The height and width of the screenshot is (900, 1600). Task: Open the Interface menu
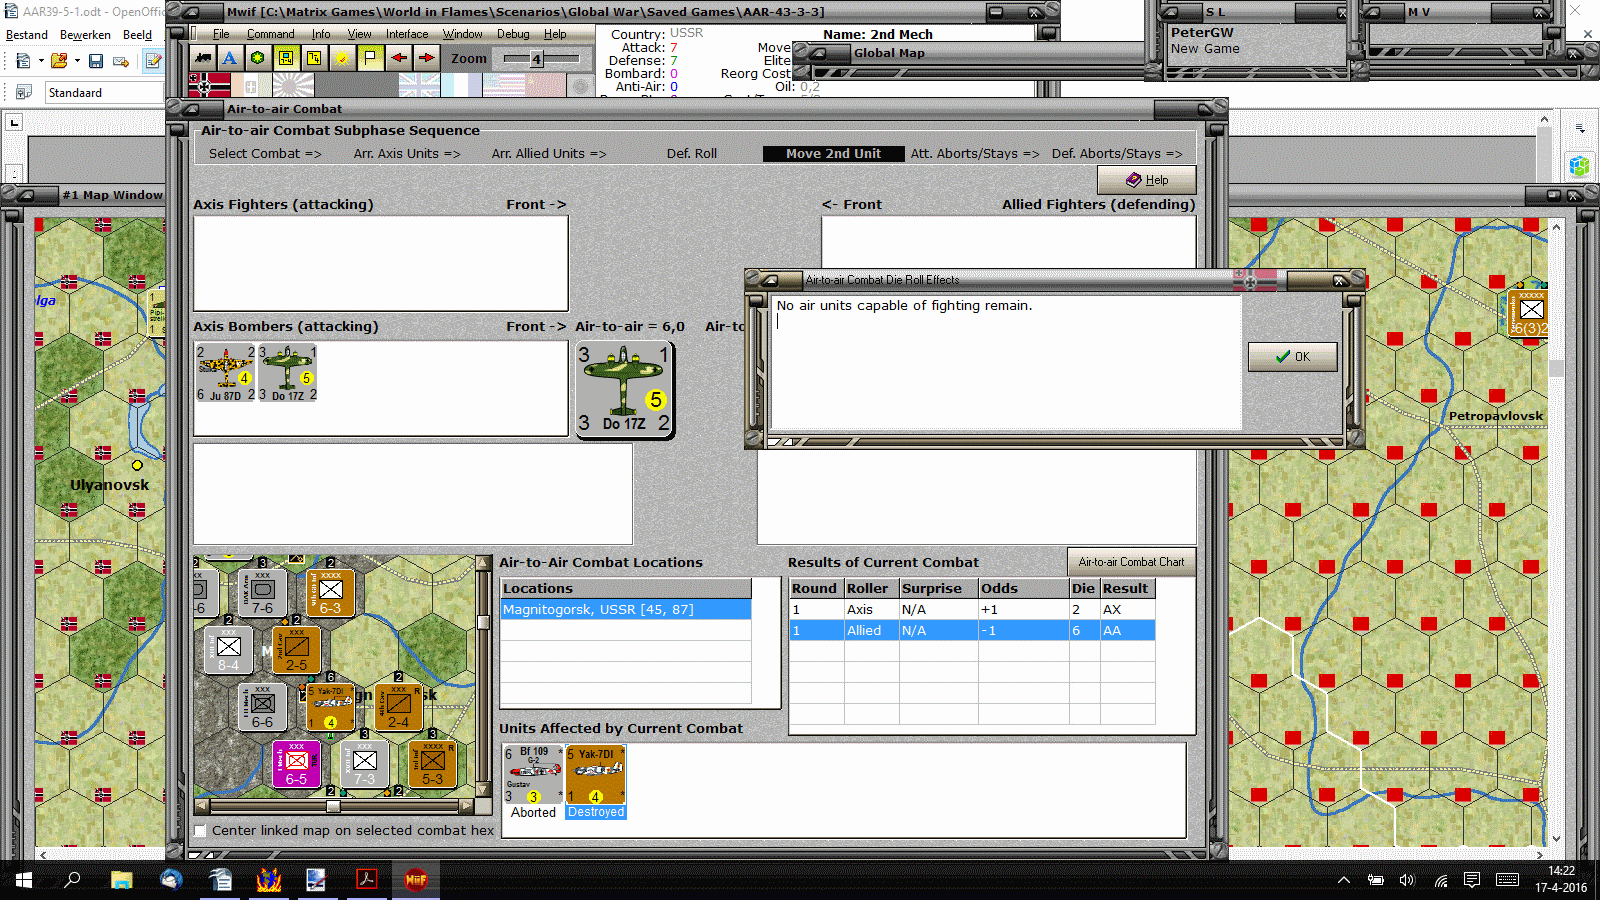pyautogui.click(x=407, y=34)
